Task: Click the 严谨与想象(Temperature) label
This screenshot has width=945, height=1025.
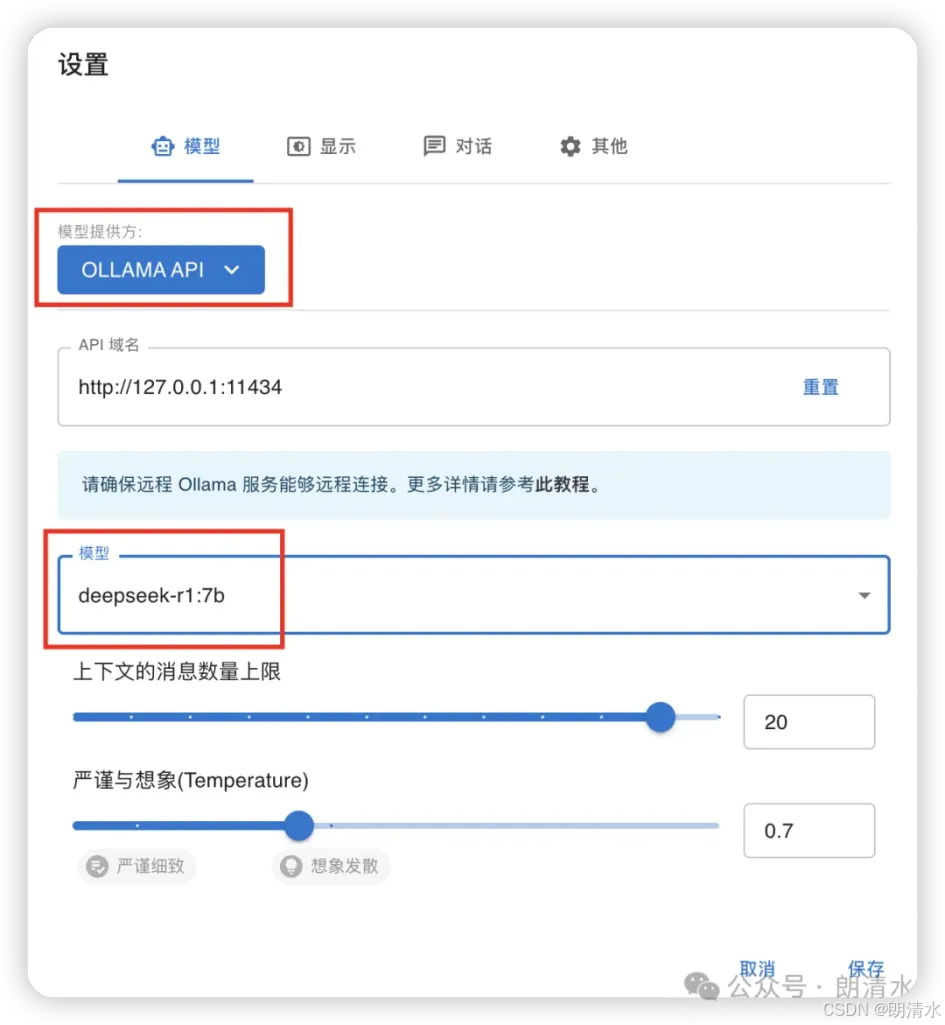Action: 190,781
